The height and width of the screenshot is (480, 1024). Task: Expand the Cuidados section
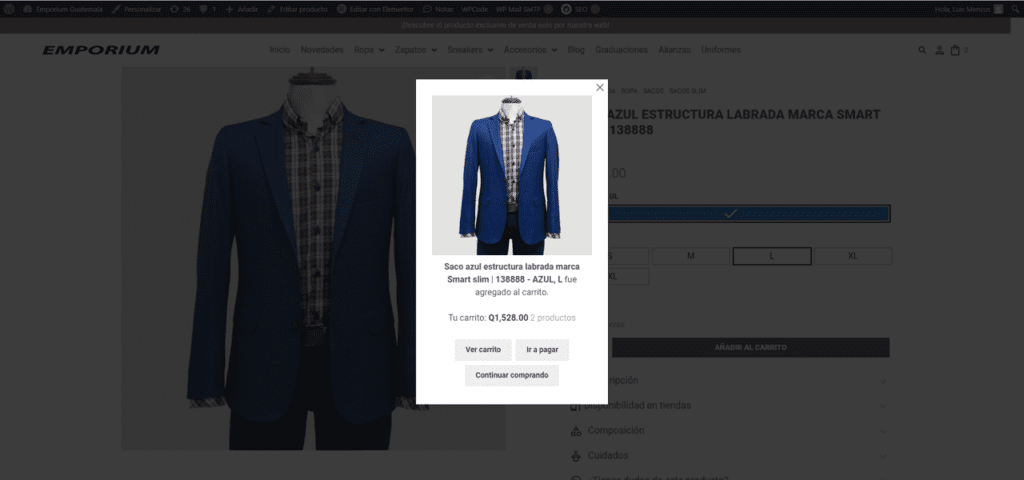730,455
